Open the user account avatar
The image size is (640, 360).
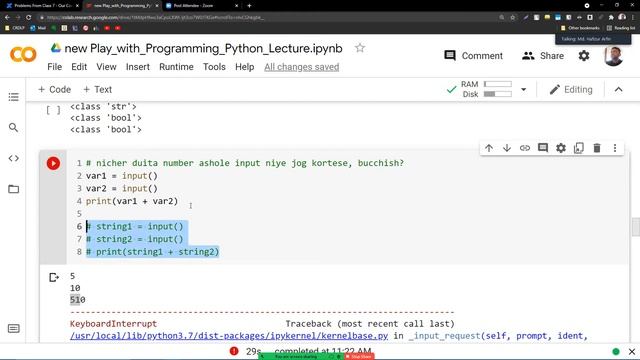tap(613, 56)
